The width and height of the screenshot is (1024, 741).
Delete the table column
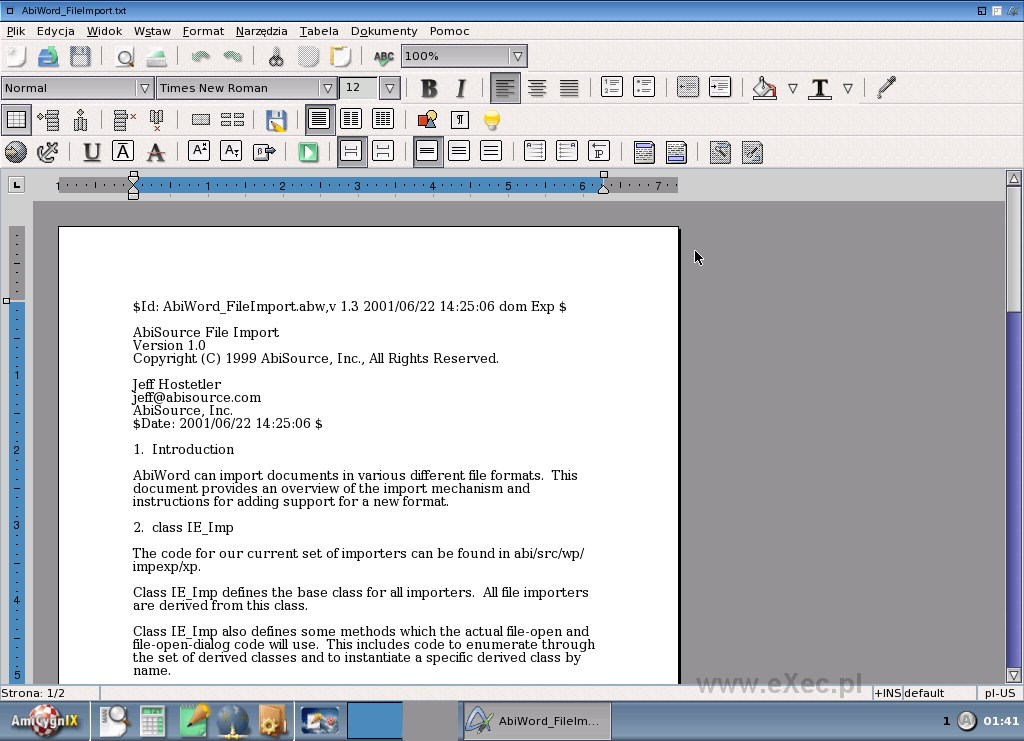(x=156, y=119)
